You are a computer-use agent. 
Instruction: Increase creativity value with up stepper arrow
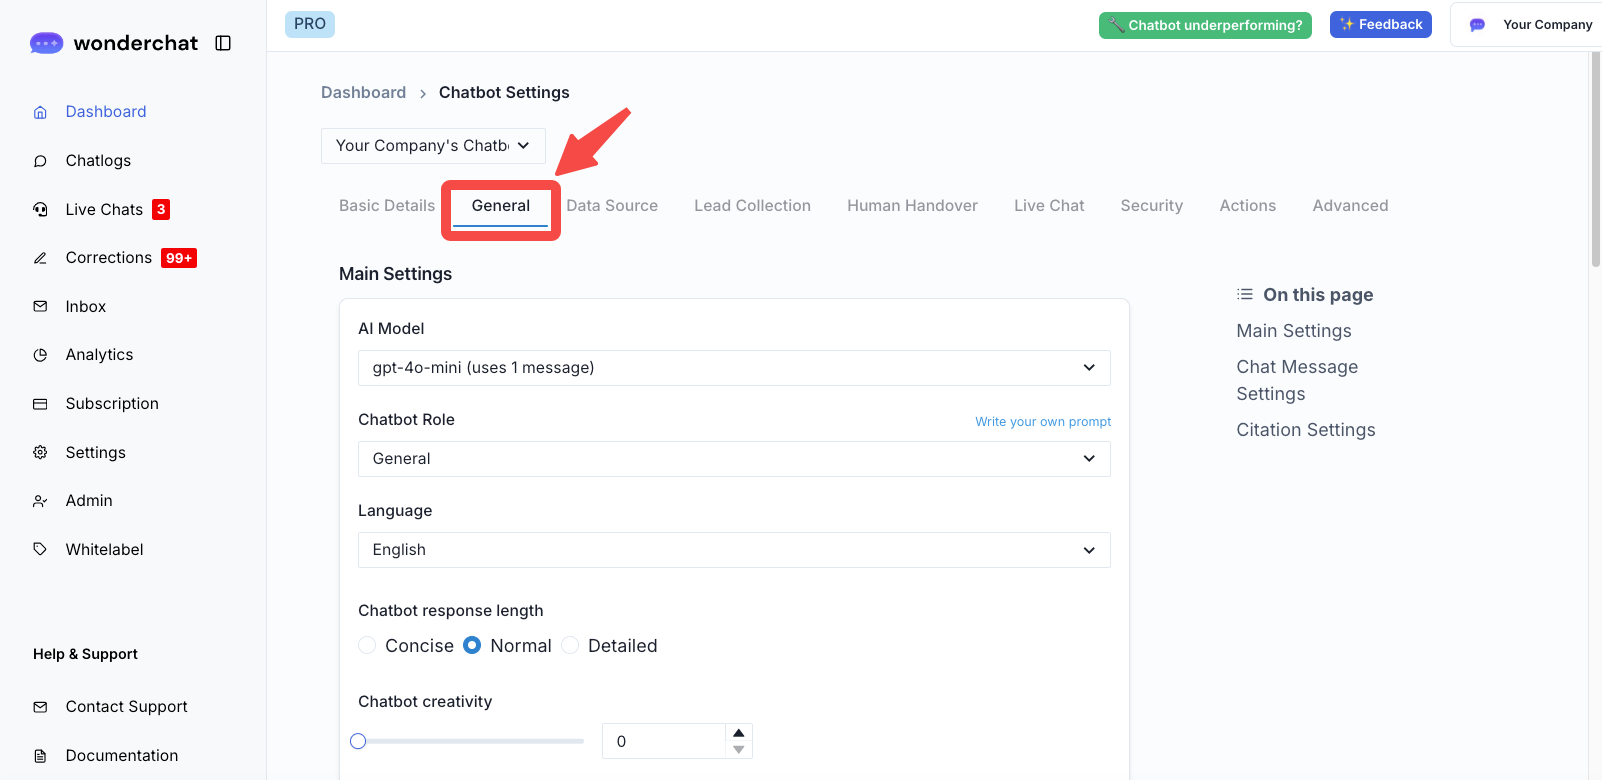click(x=739, y=733)
